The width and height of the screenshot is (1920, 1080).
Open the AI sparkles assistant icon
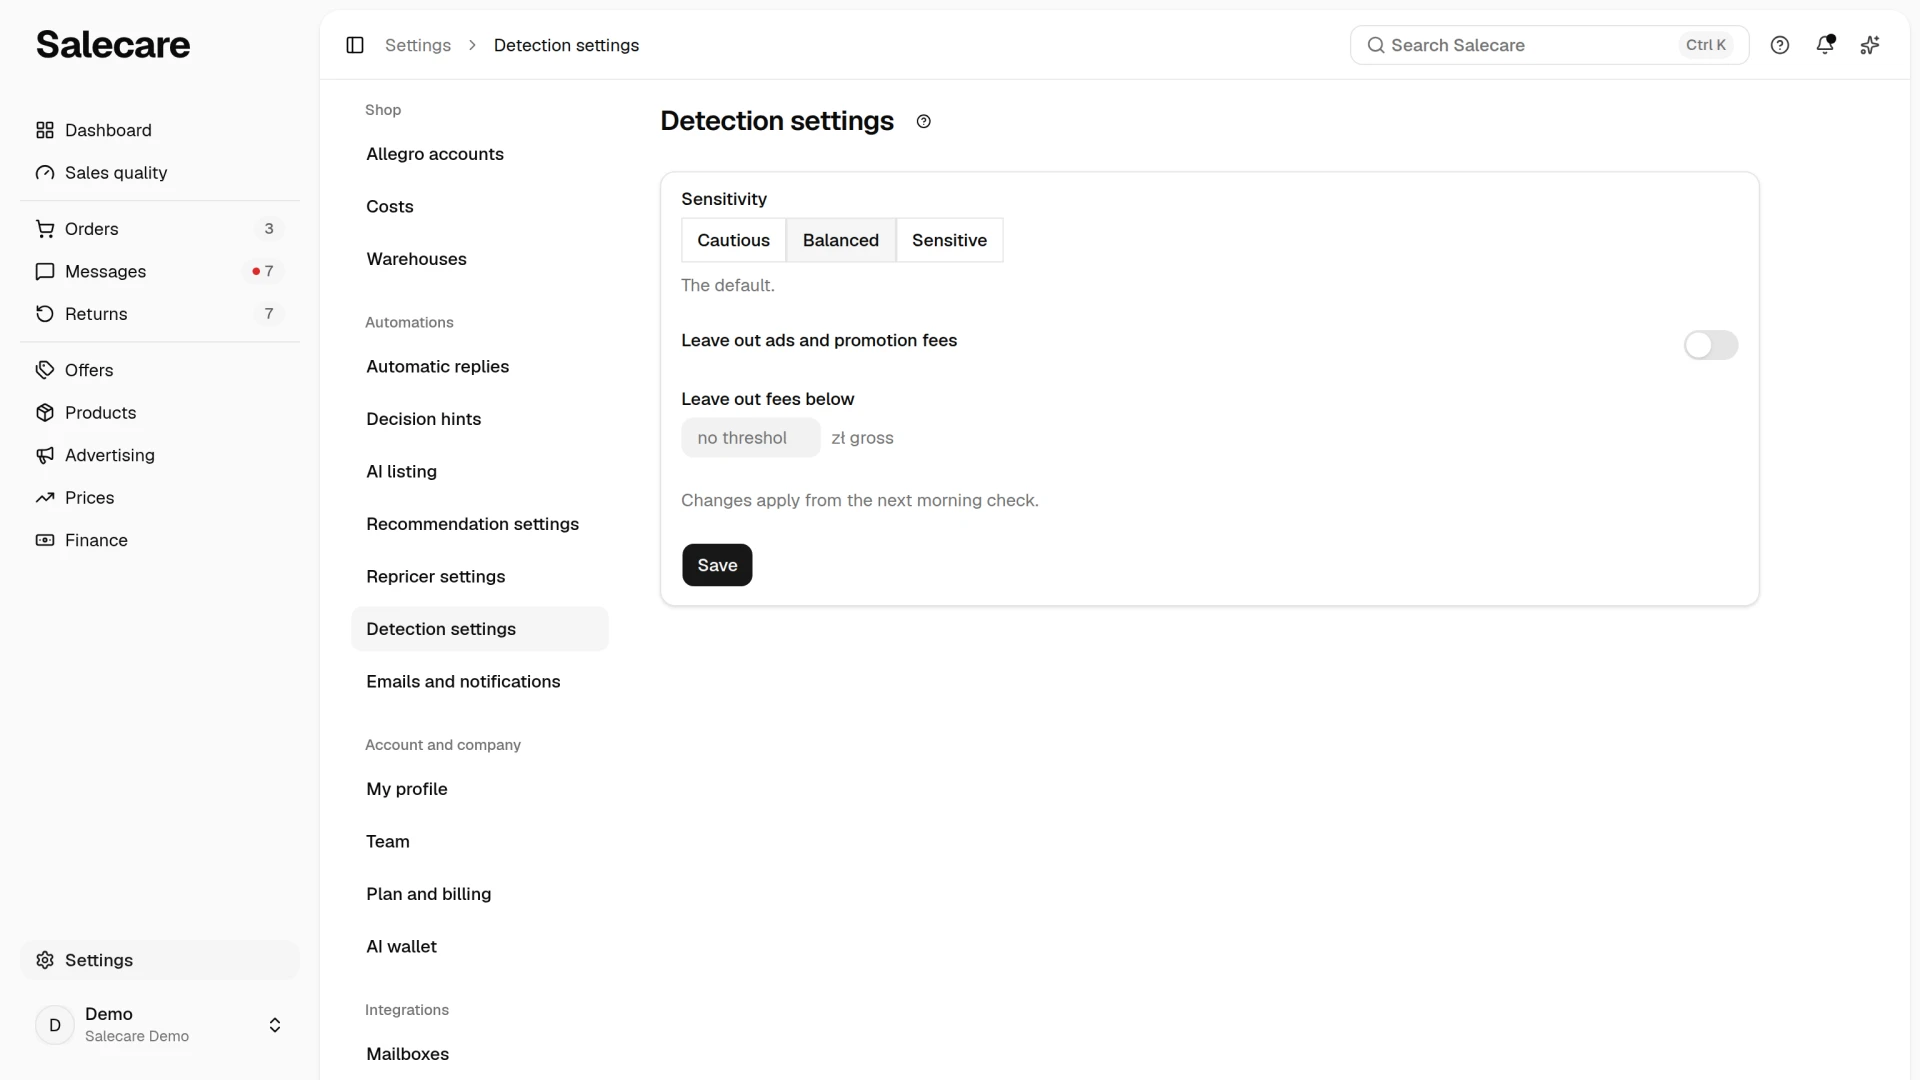coord(1870,45)
